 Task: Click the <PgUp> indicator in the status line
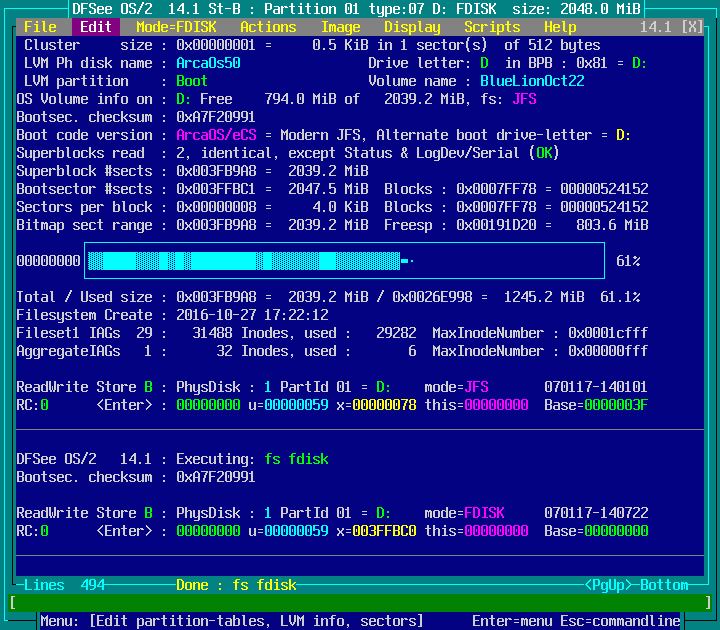pyautogui.click(x=608, y=585)
